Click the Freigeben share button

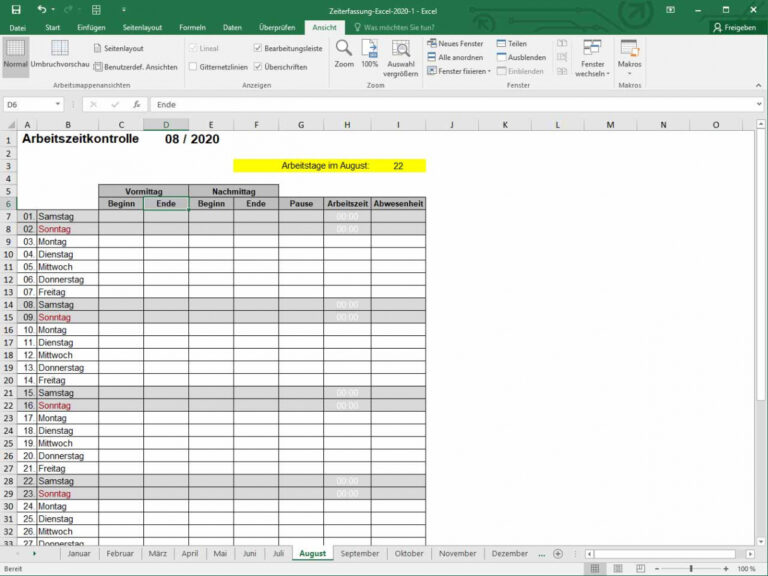732,27
